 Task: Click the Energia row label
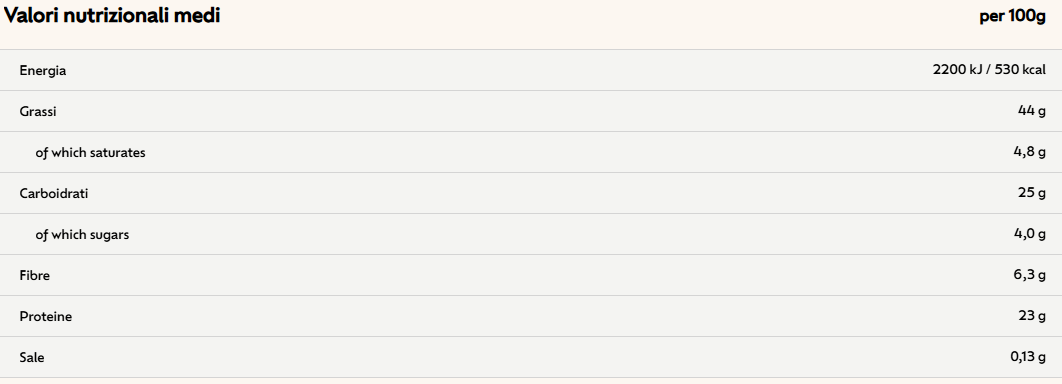point(43,70)
